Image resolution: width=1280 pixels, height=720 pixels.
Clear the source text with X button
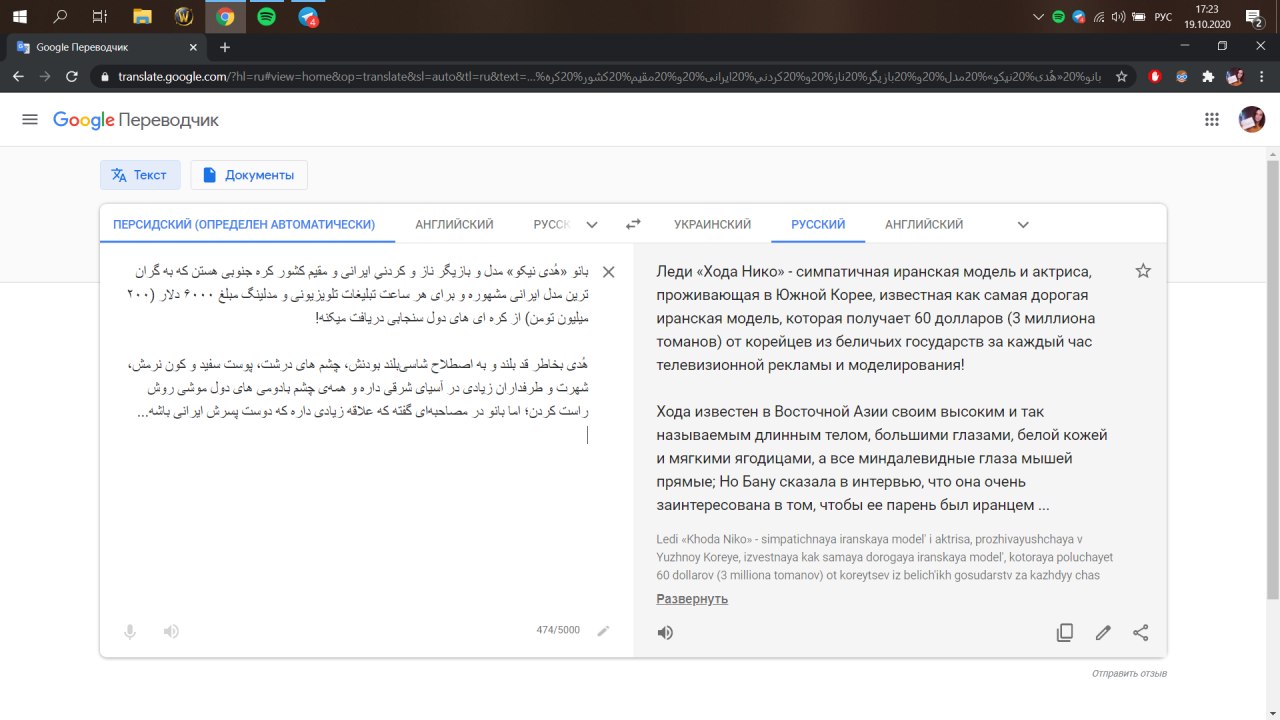[x=608, y=272]
